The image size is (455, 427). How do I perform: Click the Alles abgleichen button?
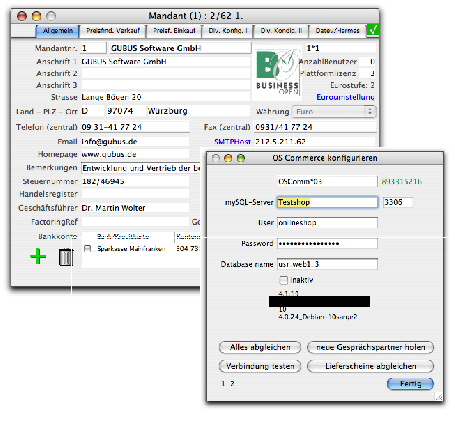click(260, 347)
